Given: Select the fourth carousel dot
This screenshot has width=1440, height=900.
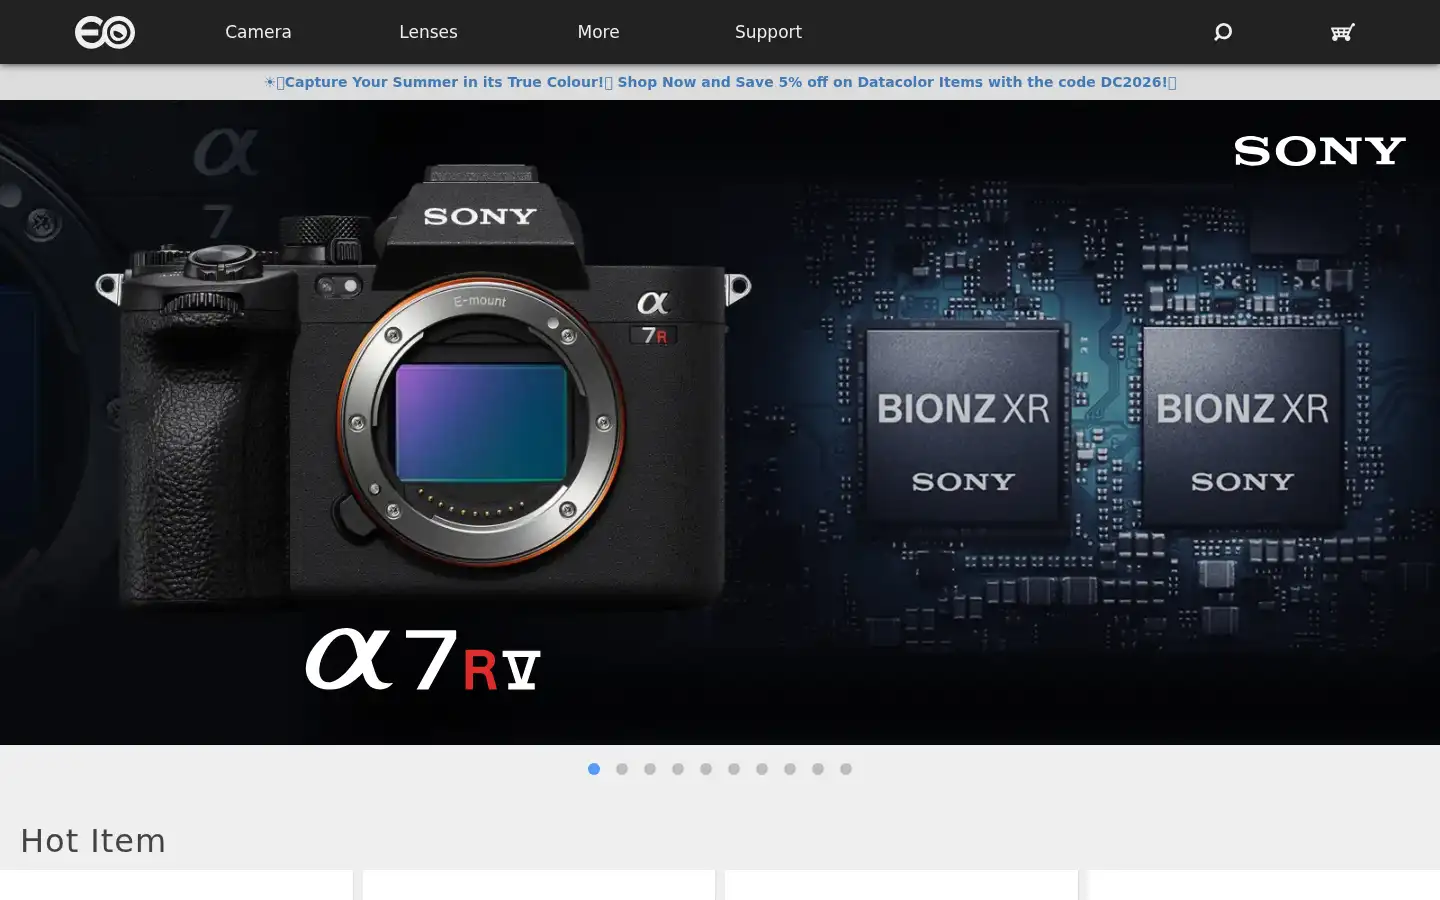Looking at the screenshot, I should [x=678, y=769].
